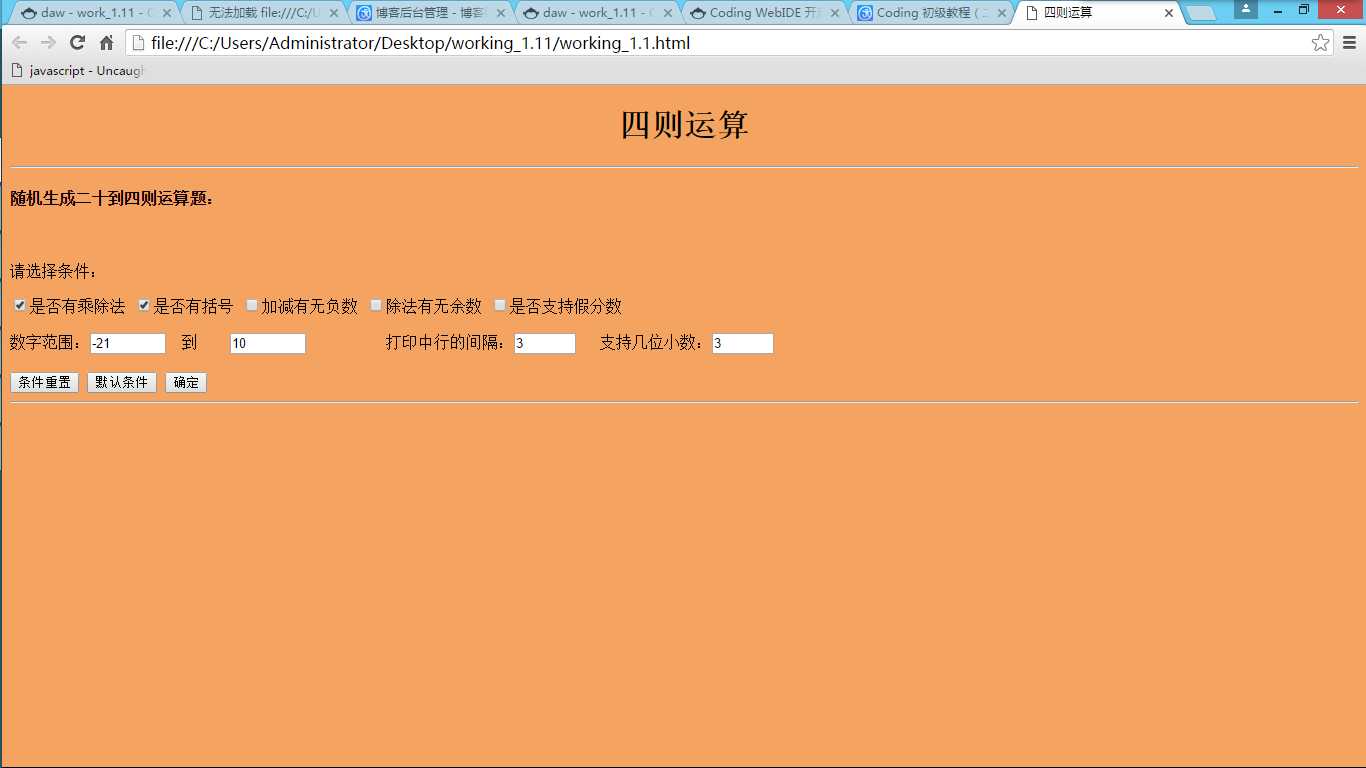Click the 确定 button
This screenshot has height=768, width=1366.
point(186,382)
